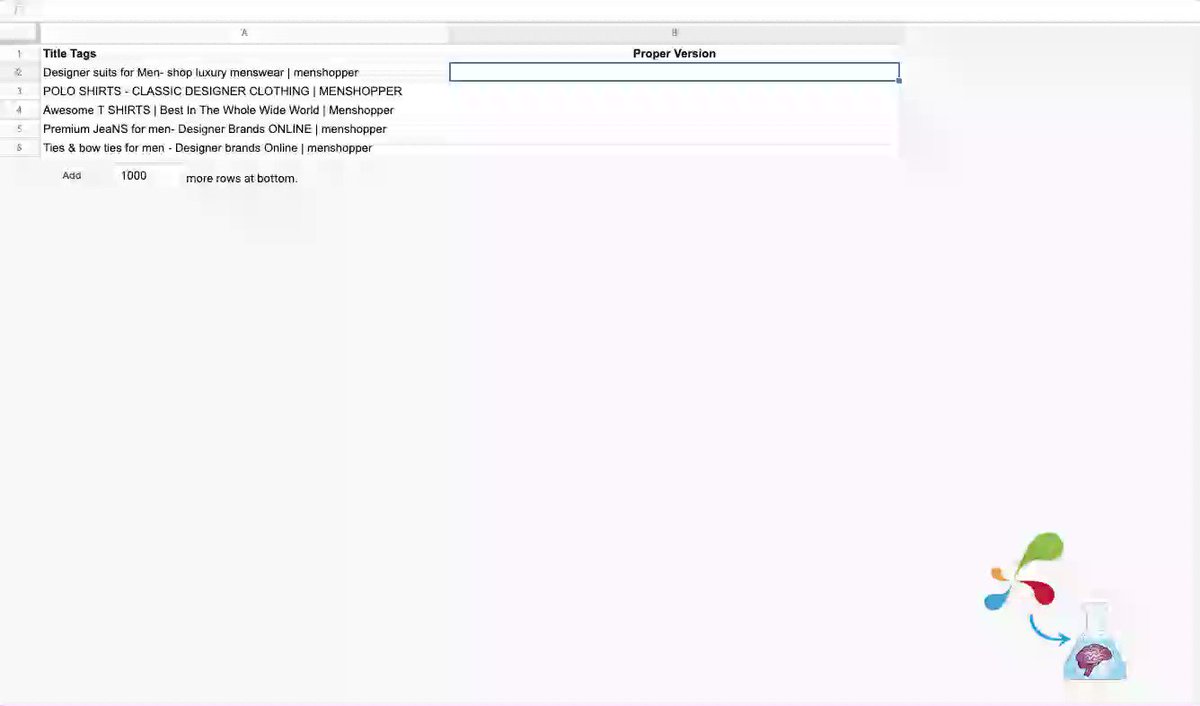
Task: Click the select-all corner box
Action: point(19,34)
